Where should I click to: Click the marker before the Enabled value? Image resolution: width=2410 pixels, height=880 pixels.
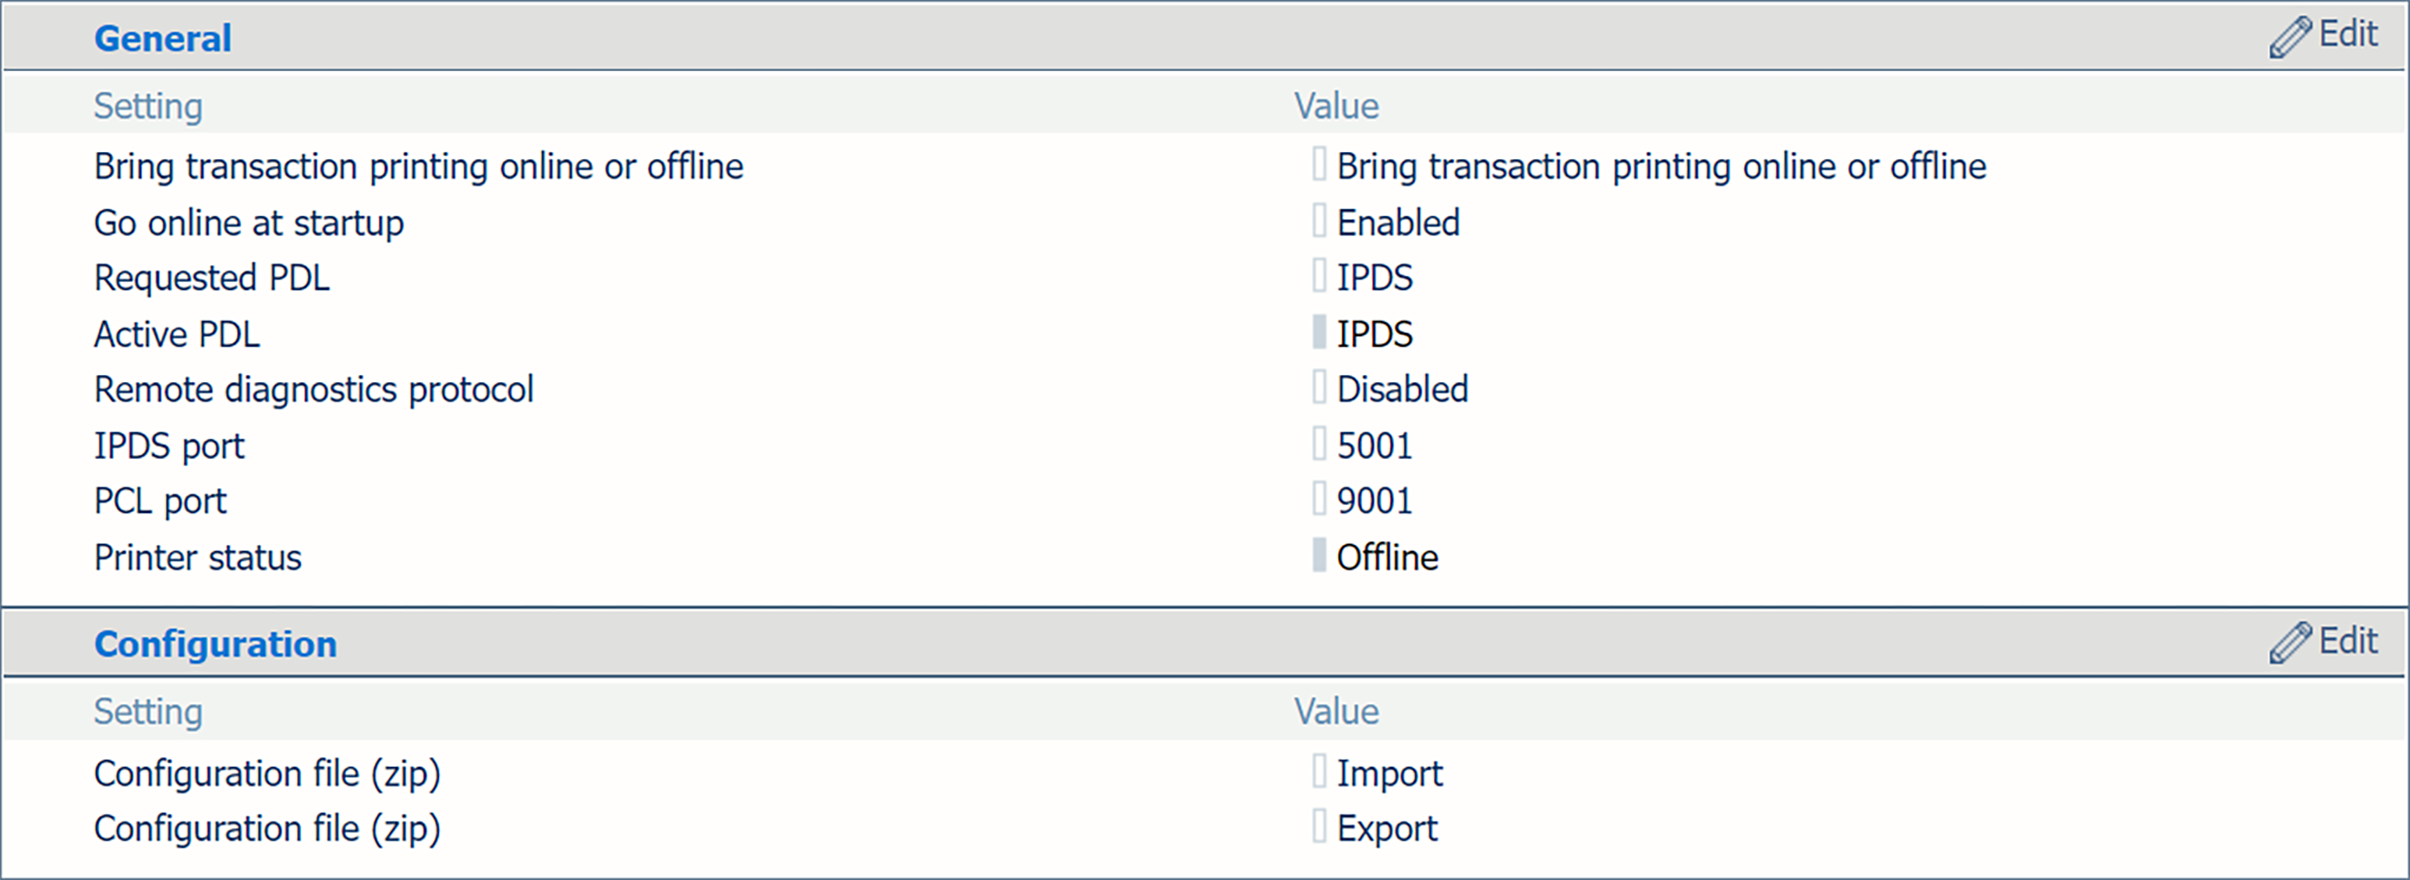pyautogui.click(x=1319, y=221)
